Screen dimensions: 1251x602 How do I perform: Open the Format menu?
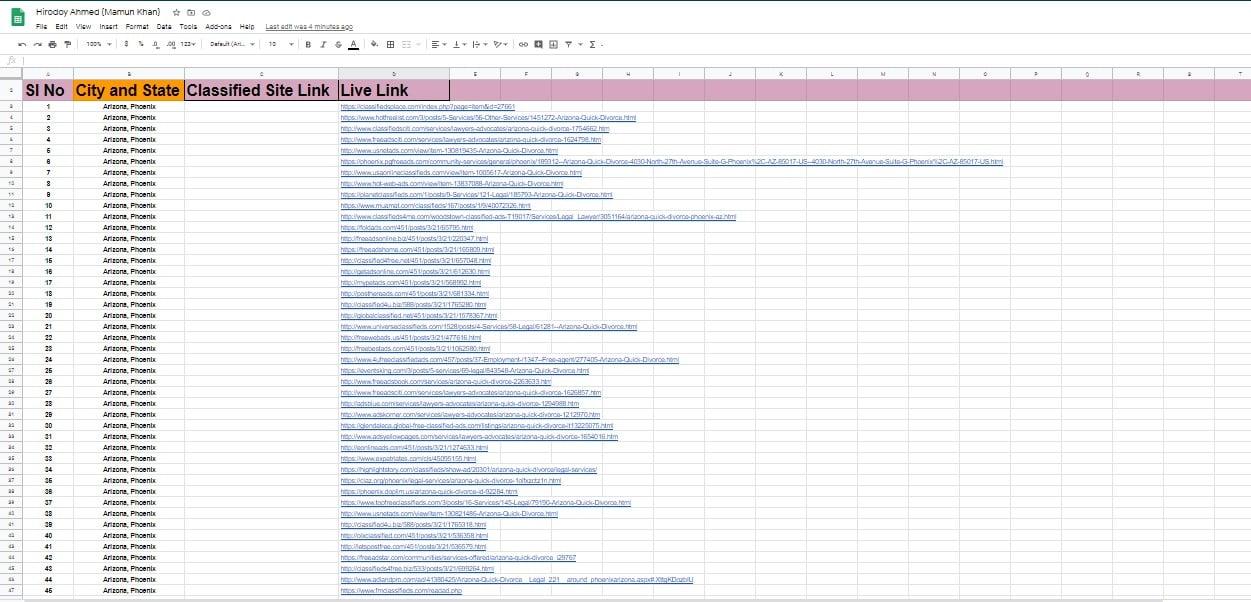(136, 27)
